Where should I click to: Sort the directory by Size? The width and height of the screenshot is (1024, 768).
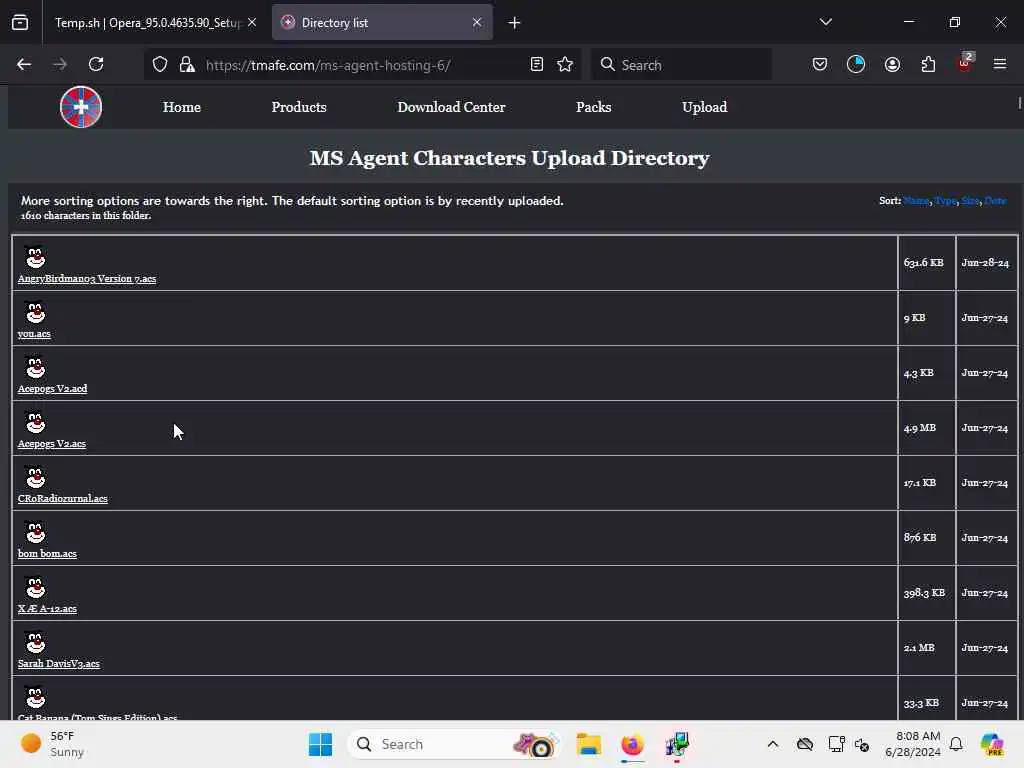[970, 200]
